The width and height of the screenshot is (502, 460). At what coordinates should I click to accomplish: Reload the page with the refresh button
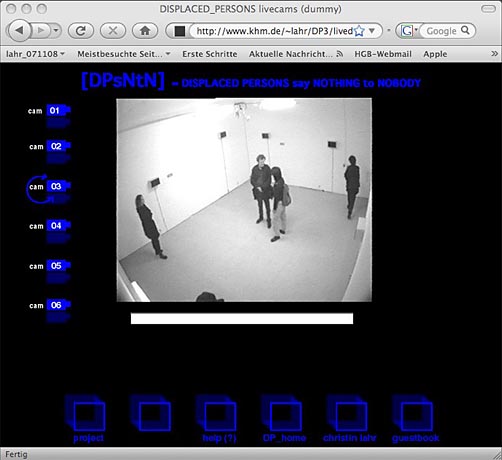[80, 31]
